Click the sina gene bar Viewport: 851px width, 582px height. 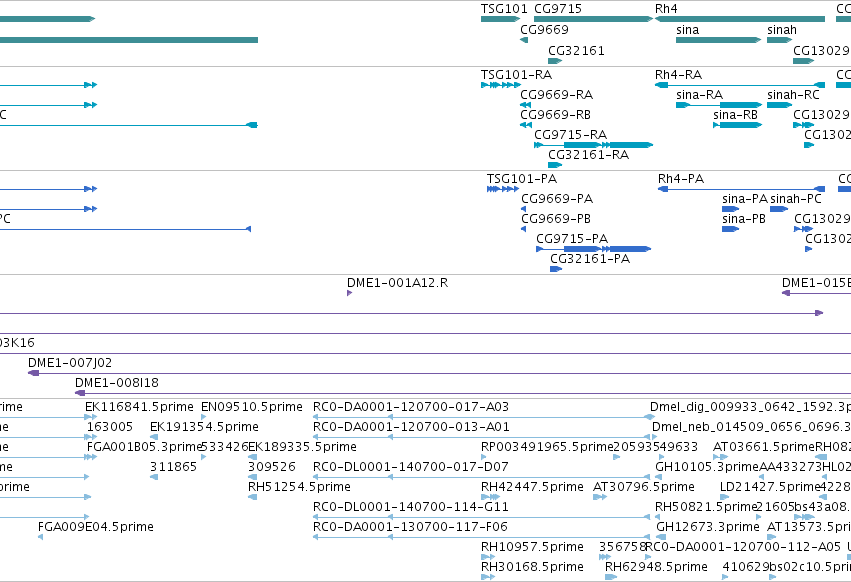[718, 40]
